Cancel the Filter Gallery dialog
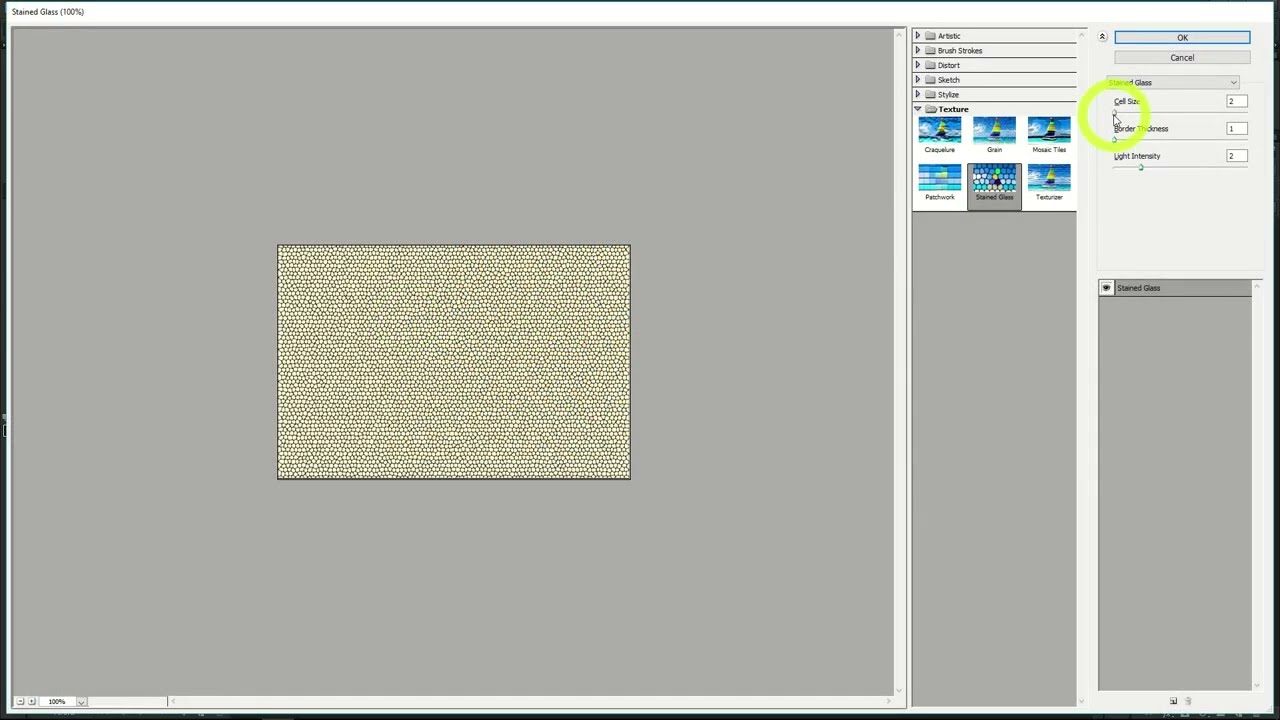 point(1182,57)
